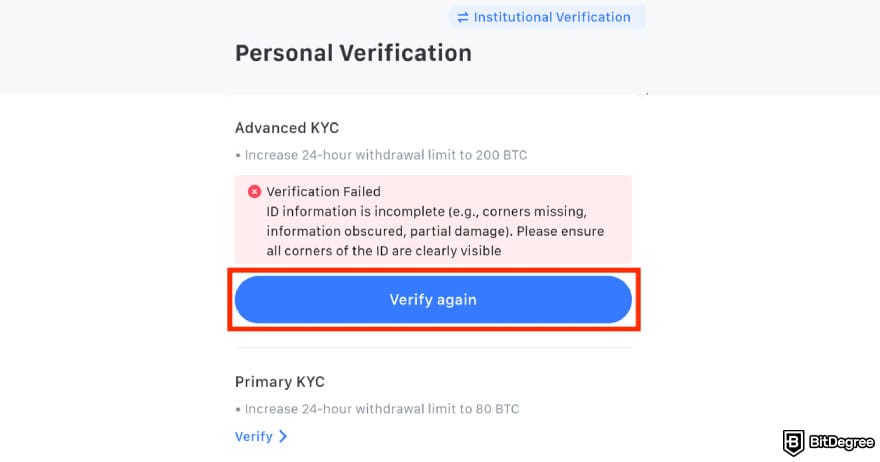Image resolution: width=880 pixels, height=462 pixels.
Task: Click the 80 BTC withdrawal limit description
Action: coord(382,409)
